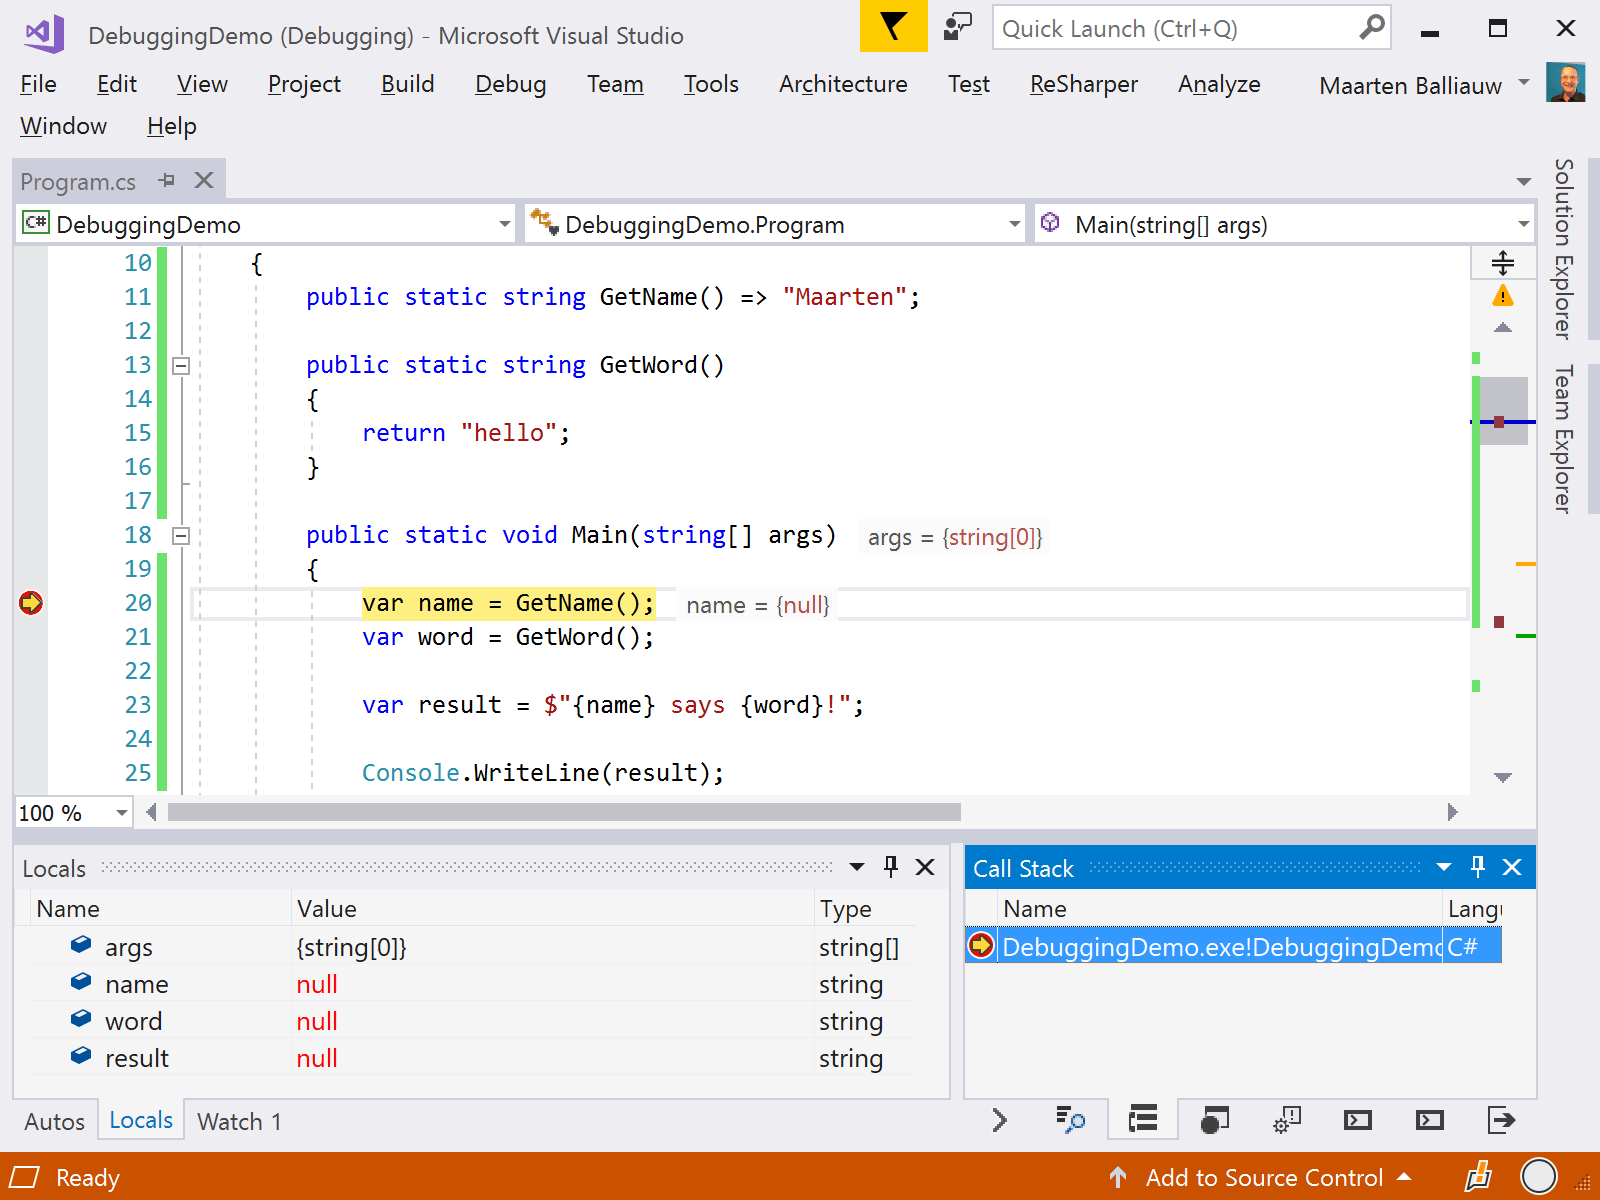Image resolution: width=1600 pixels, height=1200 pixels.
Task: Click the yellow notifications flag icon
Action: pyautogui.click(x=893, y=28)
